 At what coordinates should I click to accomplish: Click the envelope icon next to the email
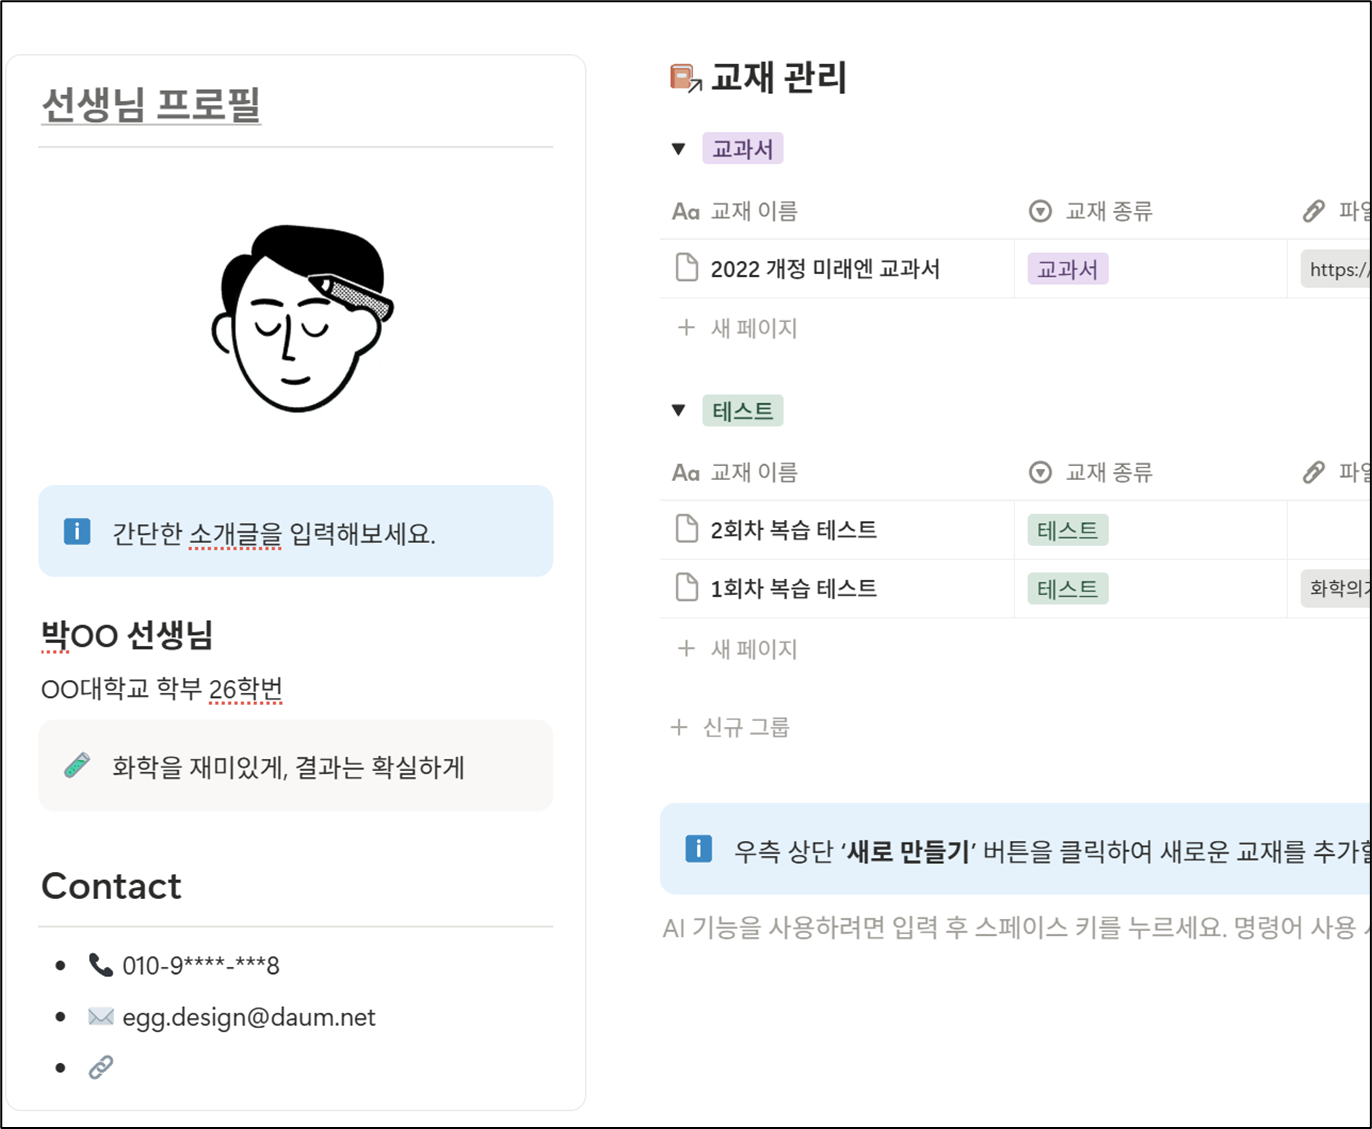click(101, 1017)
